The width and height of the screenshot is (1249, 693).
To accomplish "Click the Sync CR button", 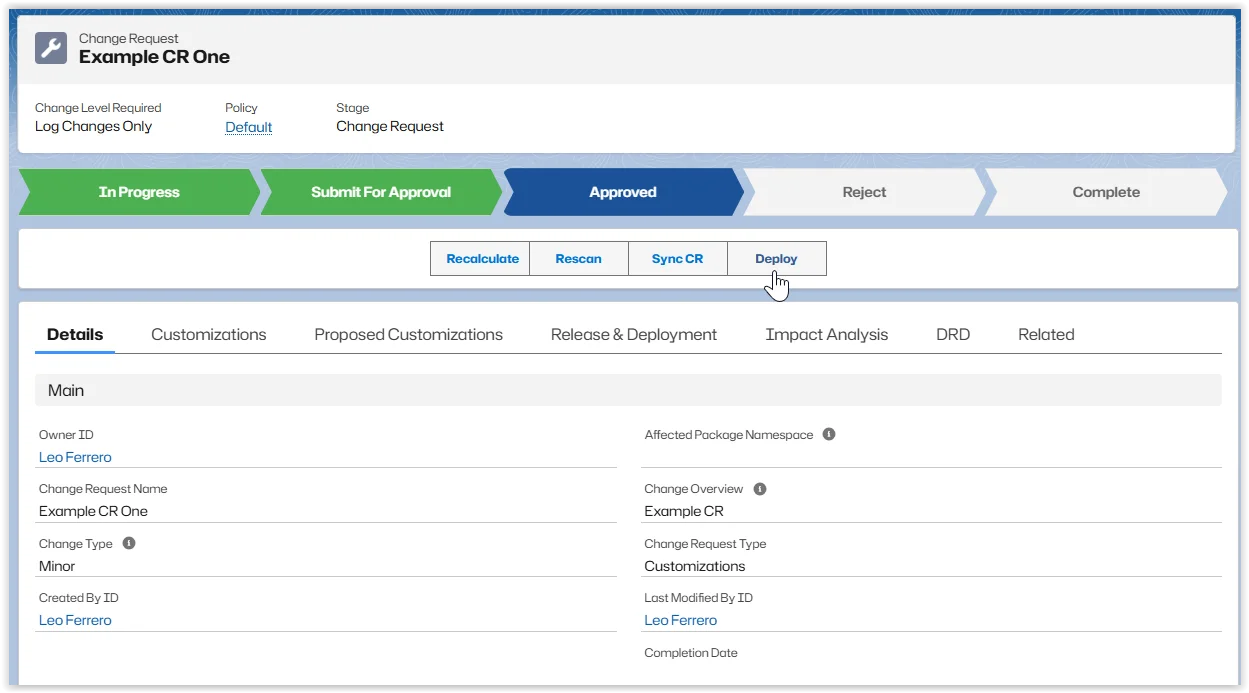I will tap(677, 258).
